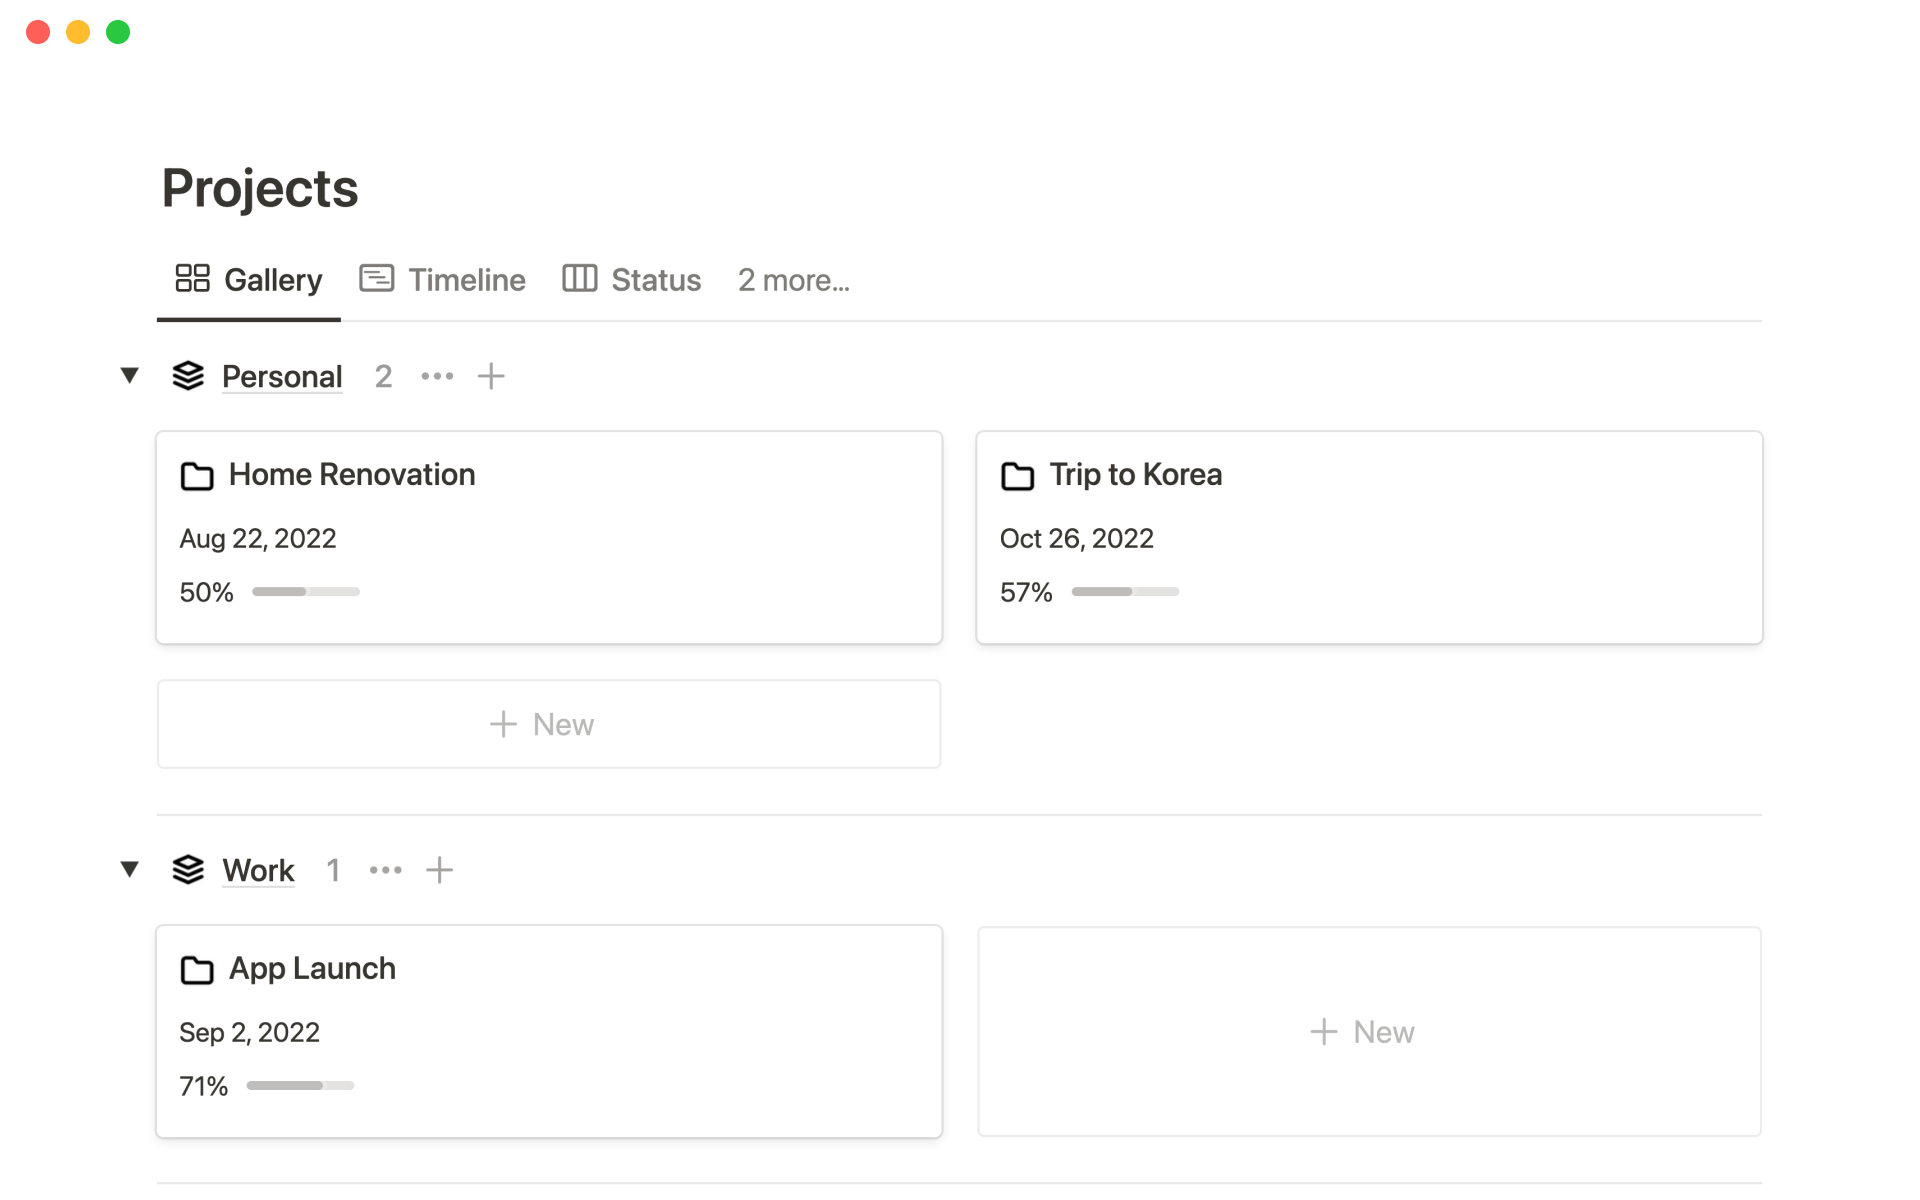Click the Timeline view icon
The image size is (1920, 1200).
tap(376, 278)
